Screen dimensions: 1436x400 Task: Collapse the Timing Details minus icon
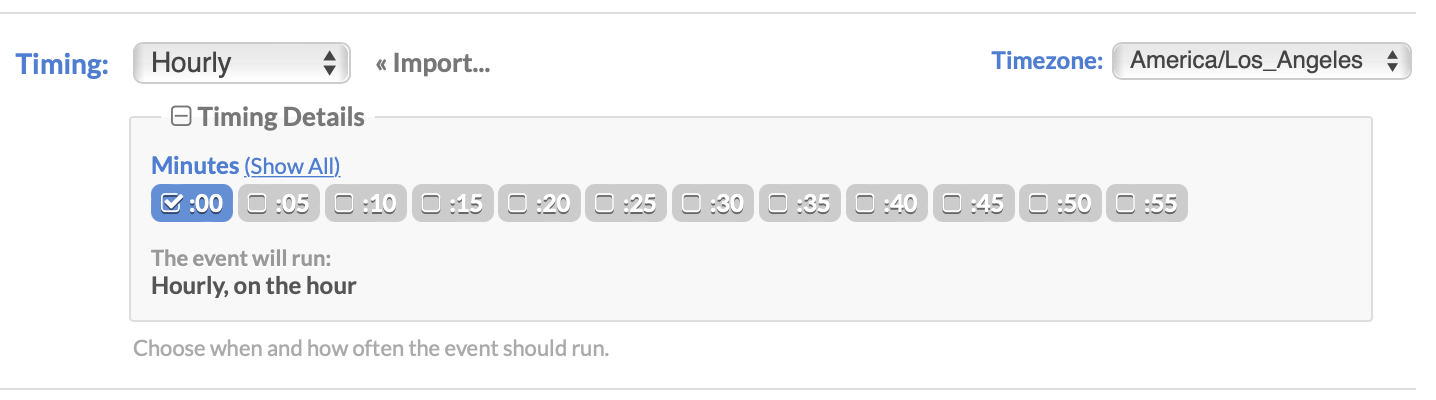click(181, 117)
